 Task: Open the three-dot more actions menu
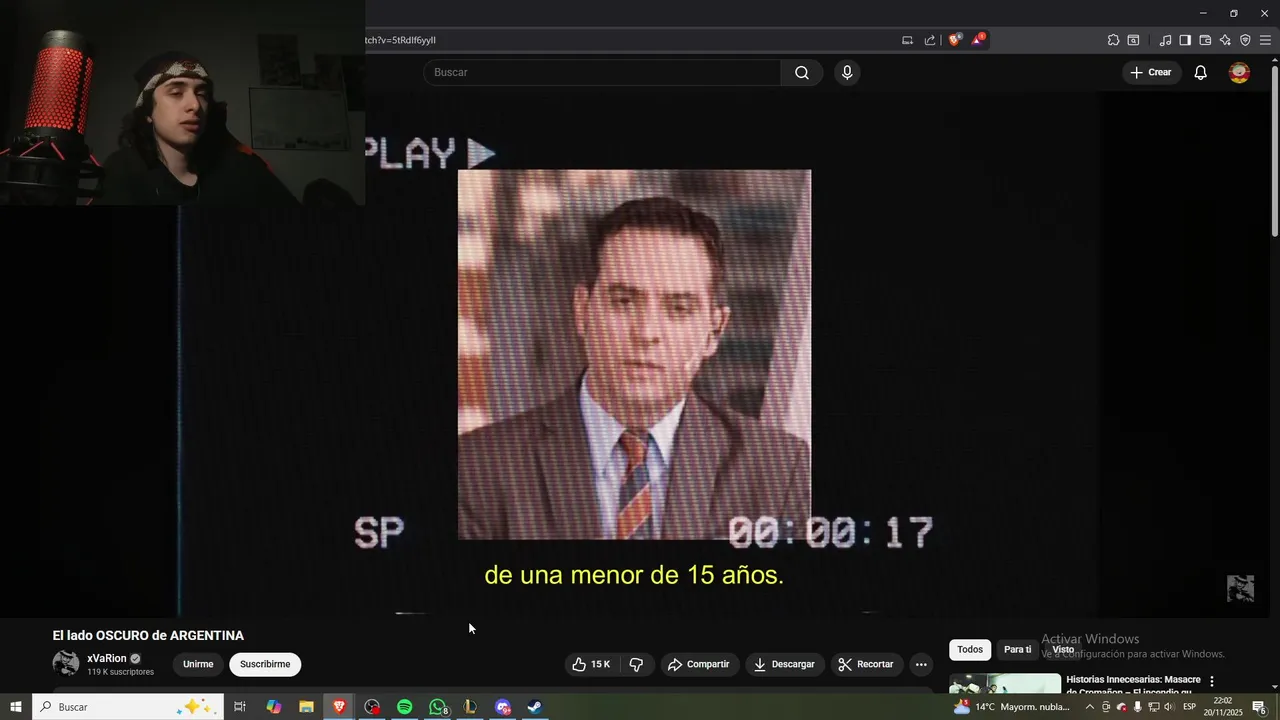(x=921, y=664)
